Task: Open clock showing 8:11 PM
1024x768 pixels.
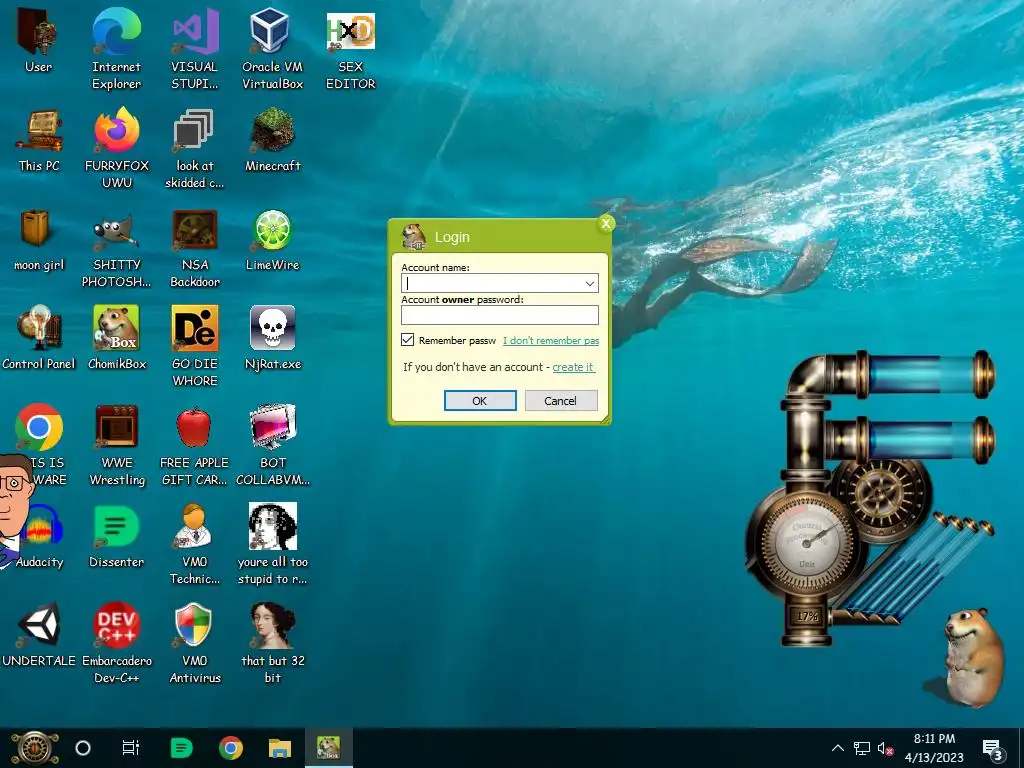Action: coord(934,748)
